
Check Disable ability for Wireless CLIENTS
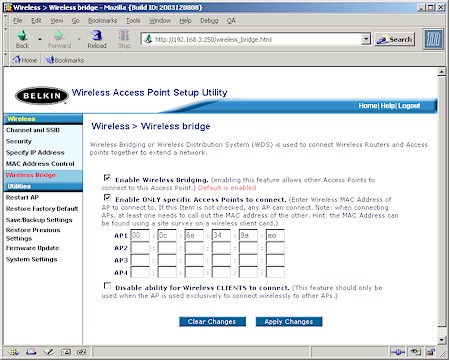click(x=107, y=286)
